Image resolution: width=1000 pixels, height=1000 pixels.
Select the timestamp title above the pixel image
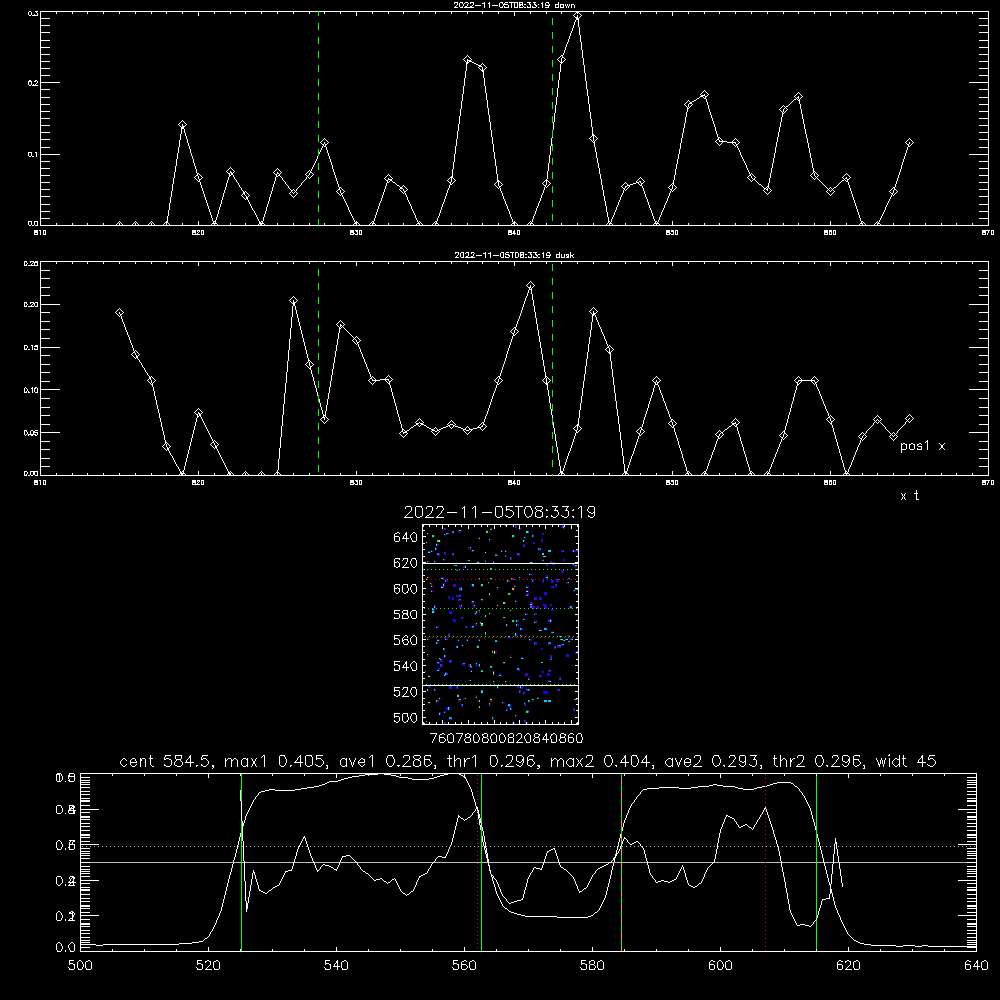click(499, 512)
